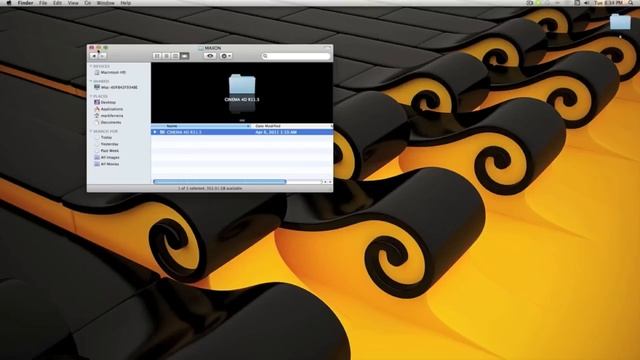Open the Window menu
Image resolution: width=640 pixels, height=360 pixels.
[105, 3]
